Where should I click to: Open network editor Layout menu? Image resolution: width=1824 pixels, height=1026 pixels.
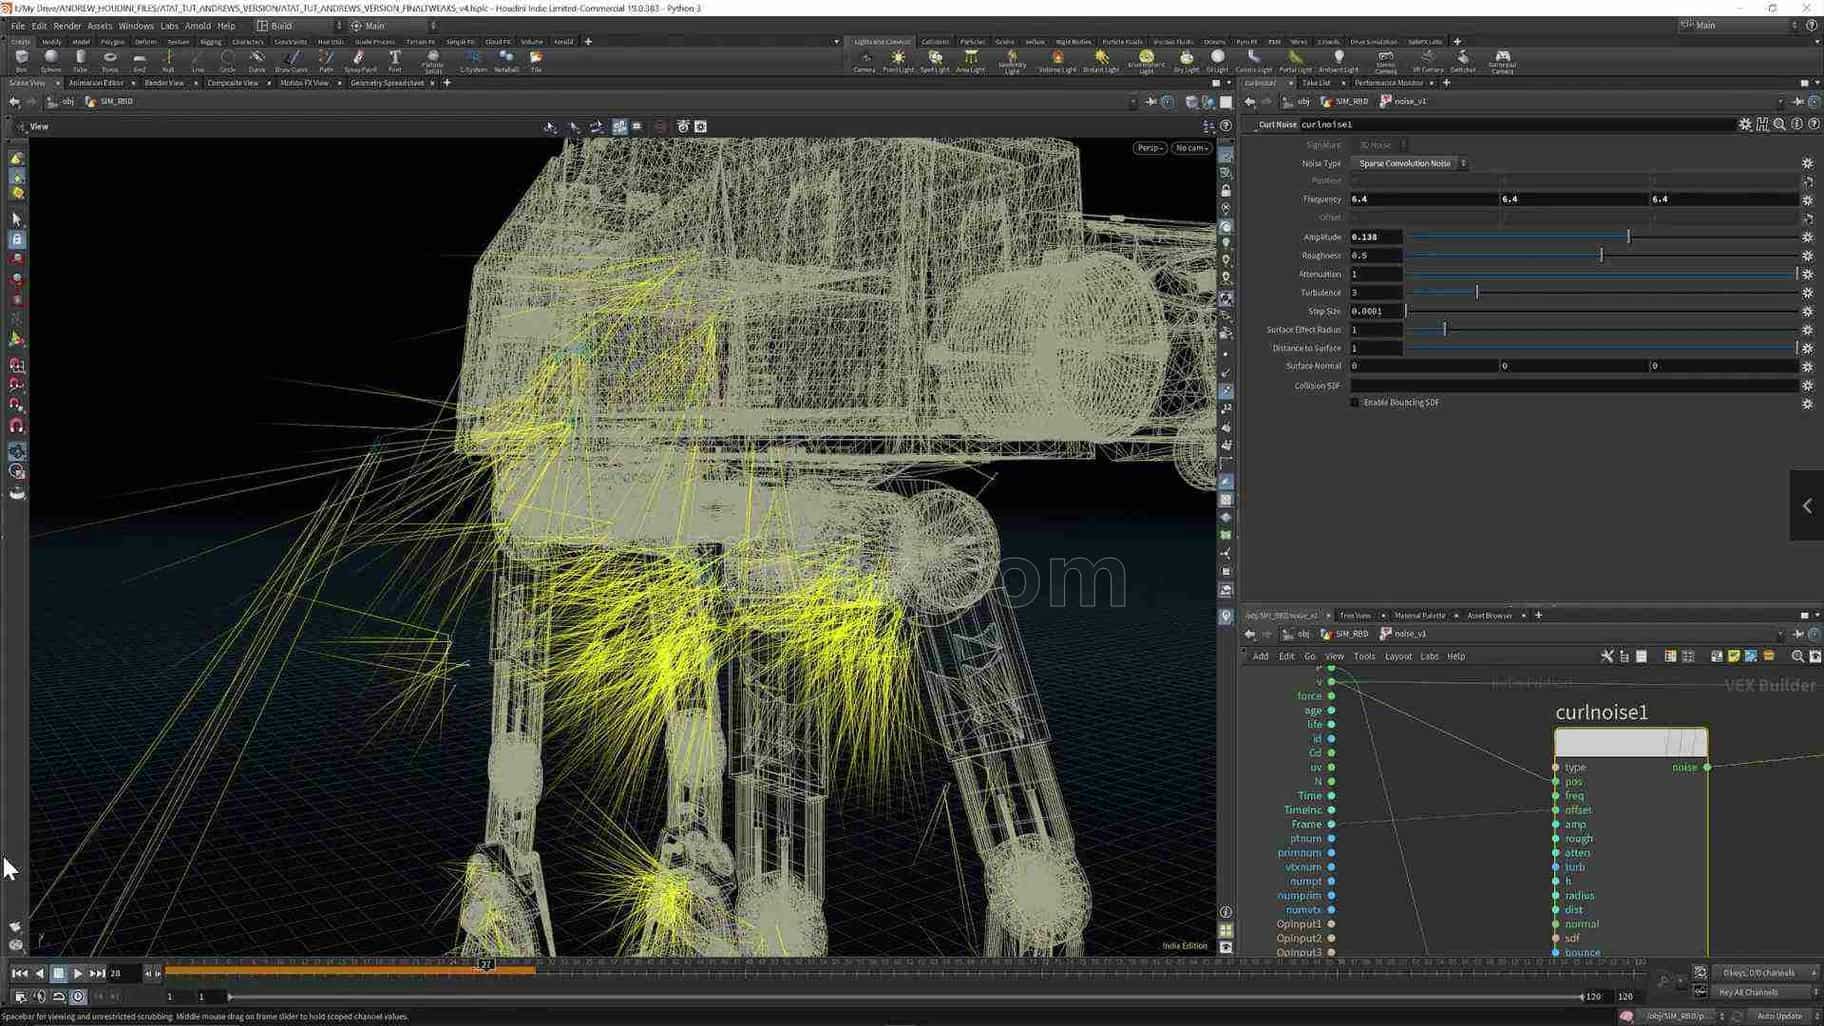[1398, 656]
